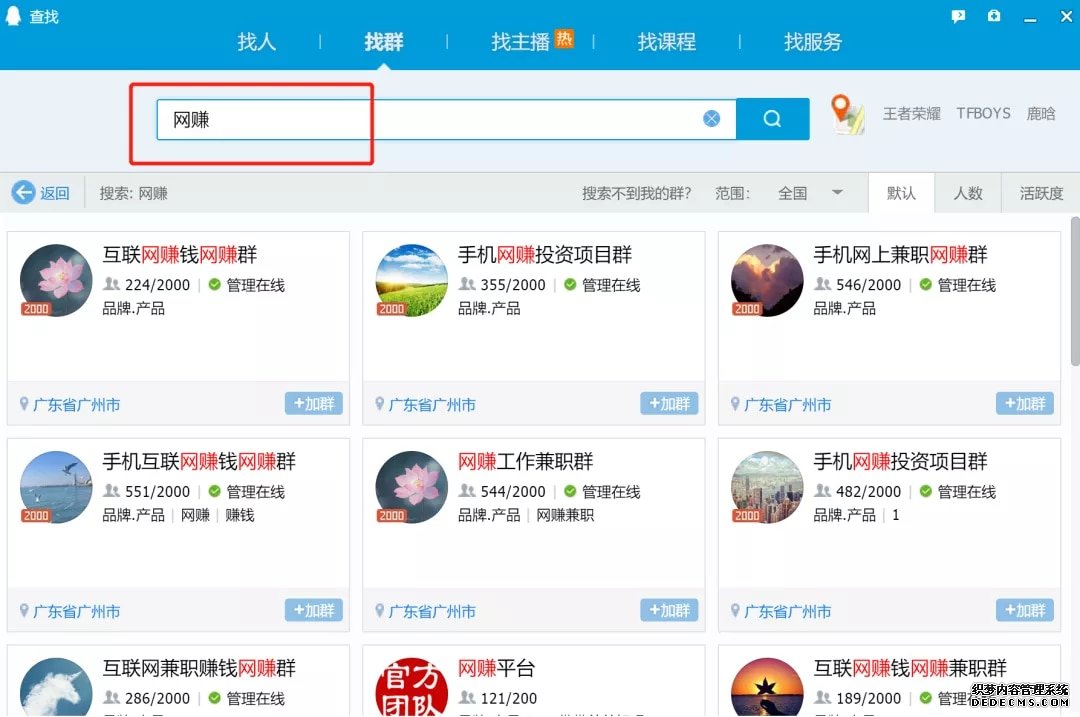Viewport: 1080px width, 717px height.
Task: Open avatar of 互联网赚钱网赚群 with 224 members
Action: click(x=56, y=280)
